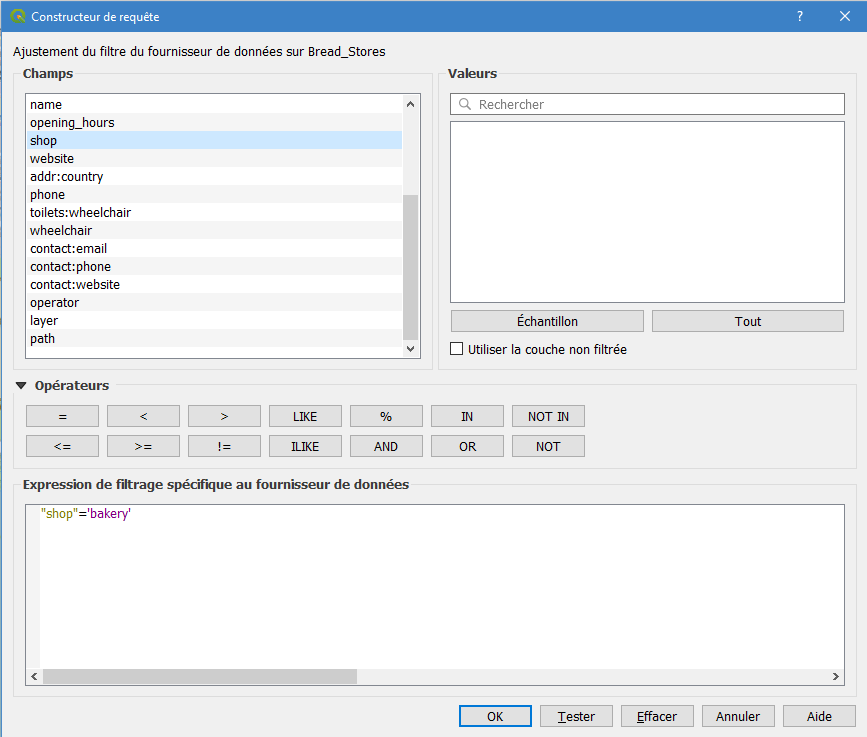Image resolution: width=867 pixels, height=737 pixels.
Task: Add the AND operator
Action: coord(386,446)
